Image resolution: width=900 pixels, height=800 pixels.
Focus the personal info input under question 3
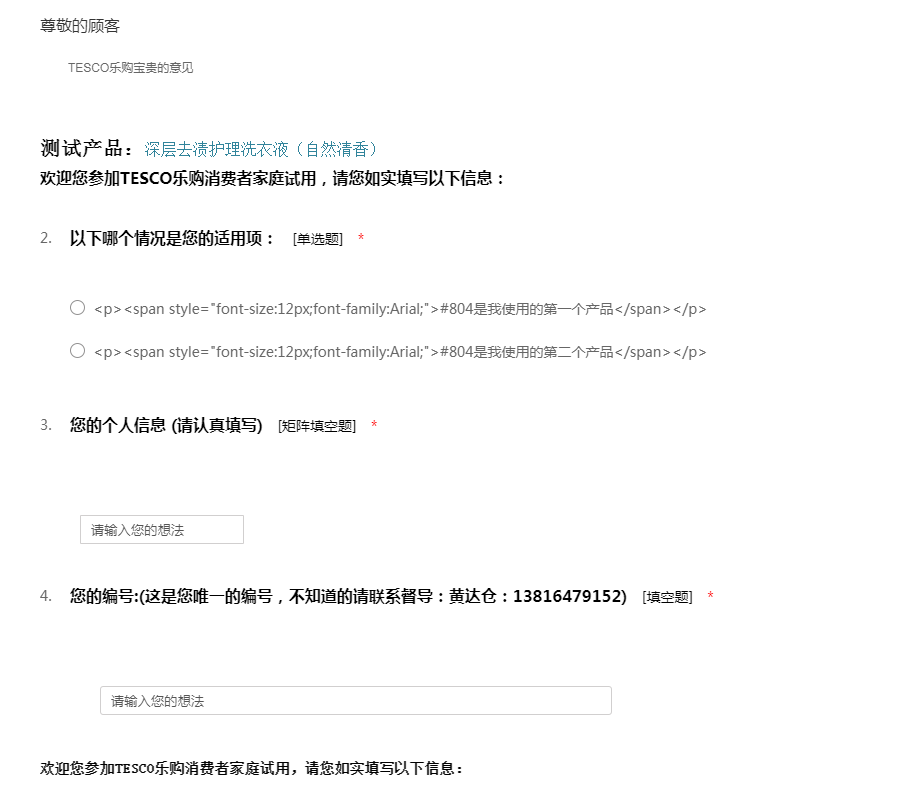[x=162, y=530]
